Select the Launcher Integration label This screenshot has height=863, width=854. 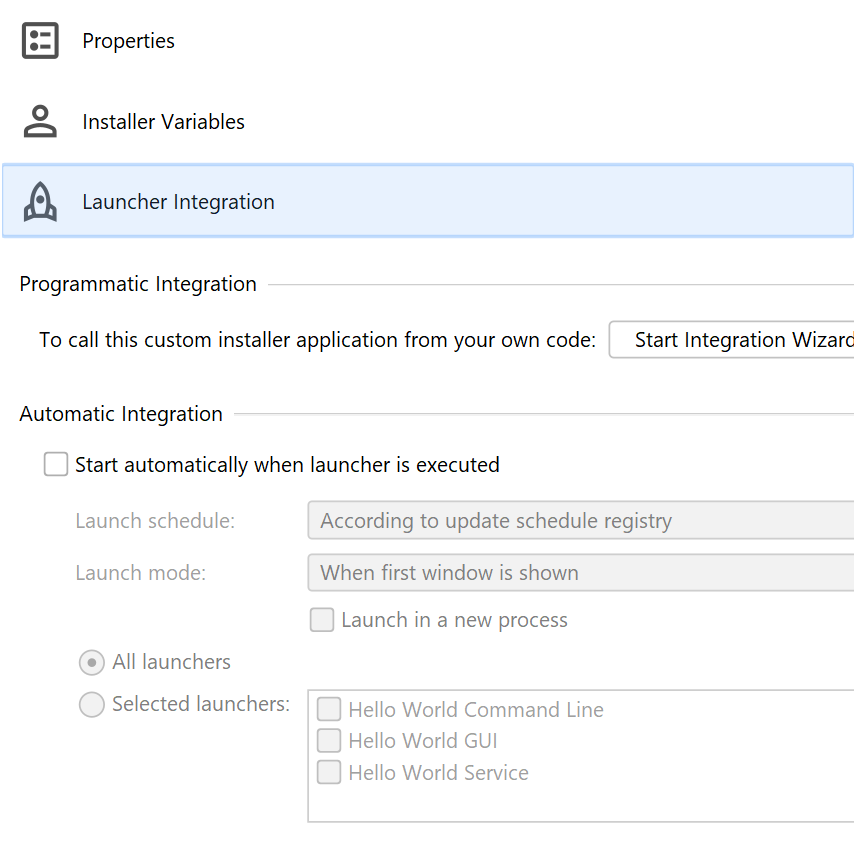pos(178,202)
